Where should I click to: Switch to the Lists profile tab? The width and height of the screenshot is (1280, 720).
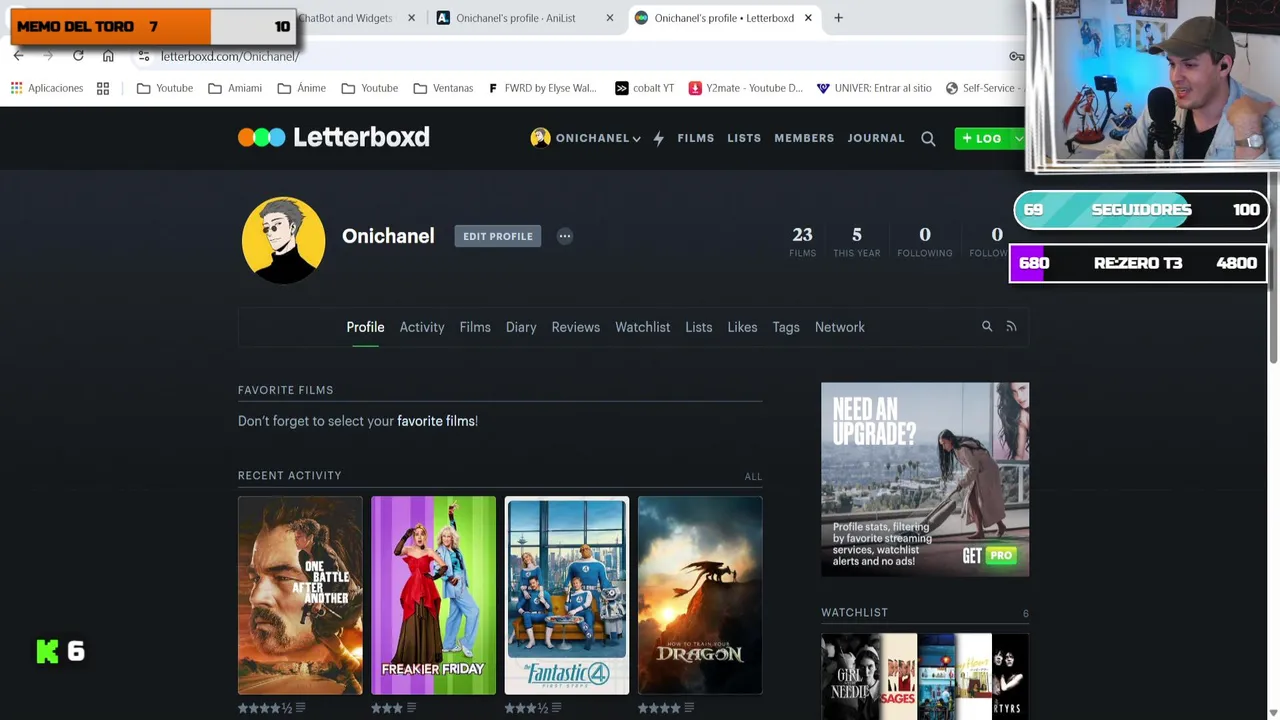[x=699, y=327]
